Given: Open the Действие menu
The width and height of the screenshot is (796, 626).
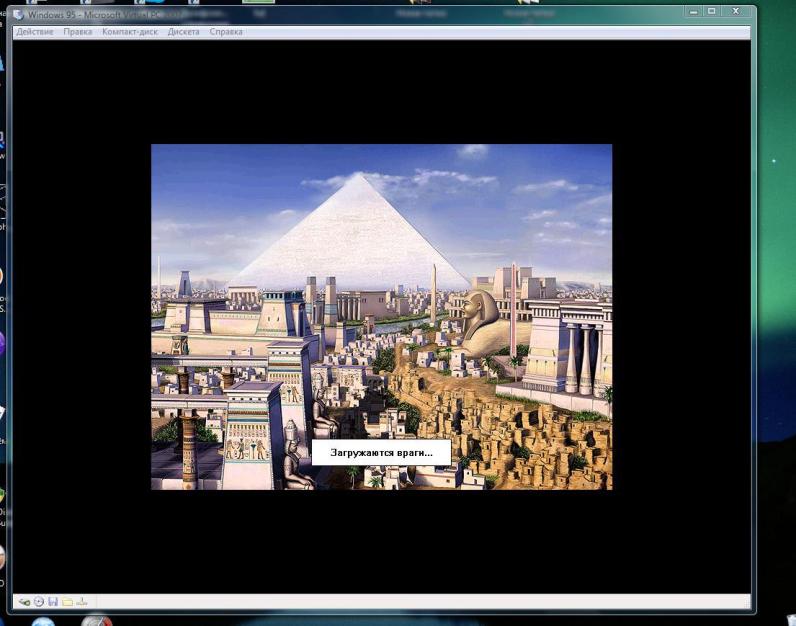Looking at the screenshot, I should 35,31.
